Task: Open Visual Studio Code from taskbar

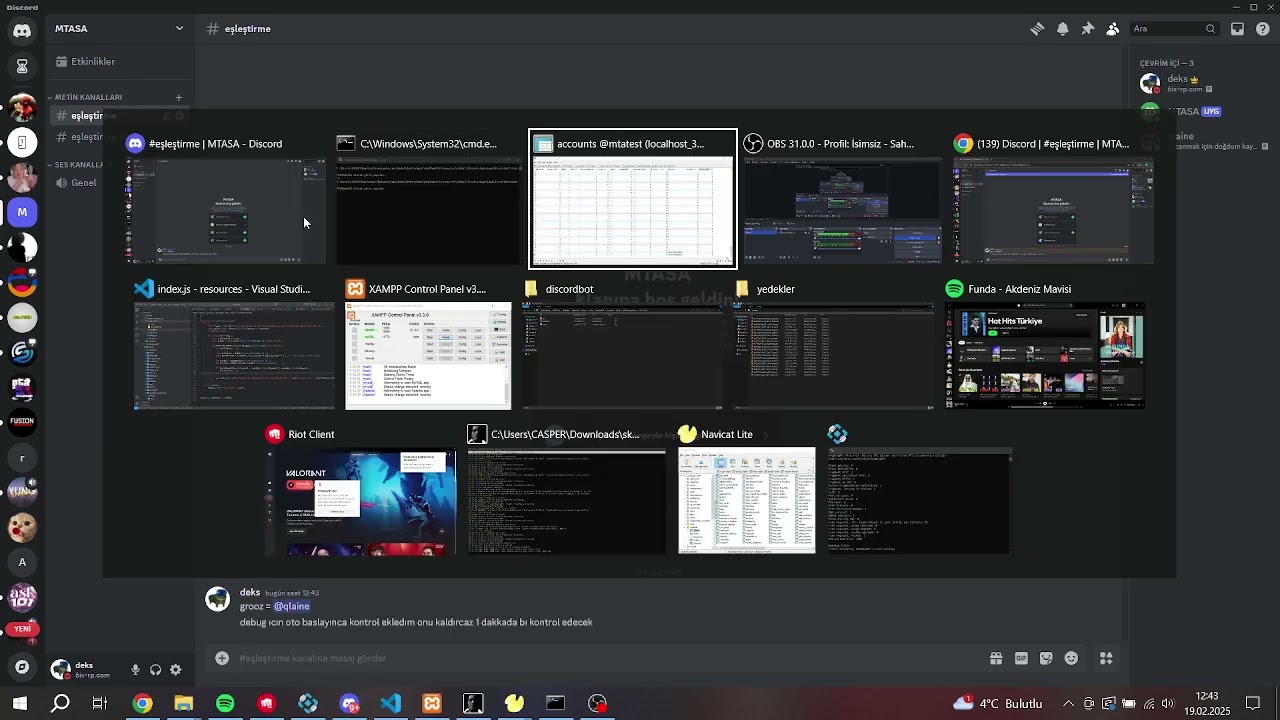Action: (x=391, y=704)
